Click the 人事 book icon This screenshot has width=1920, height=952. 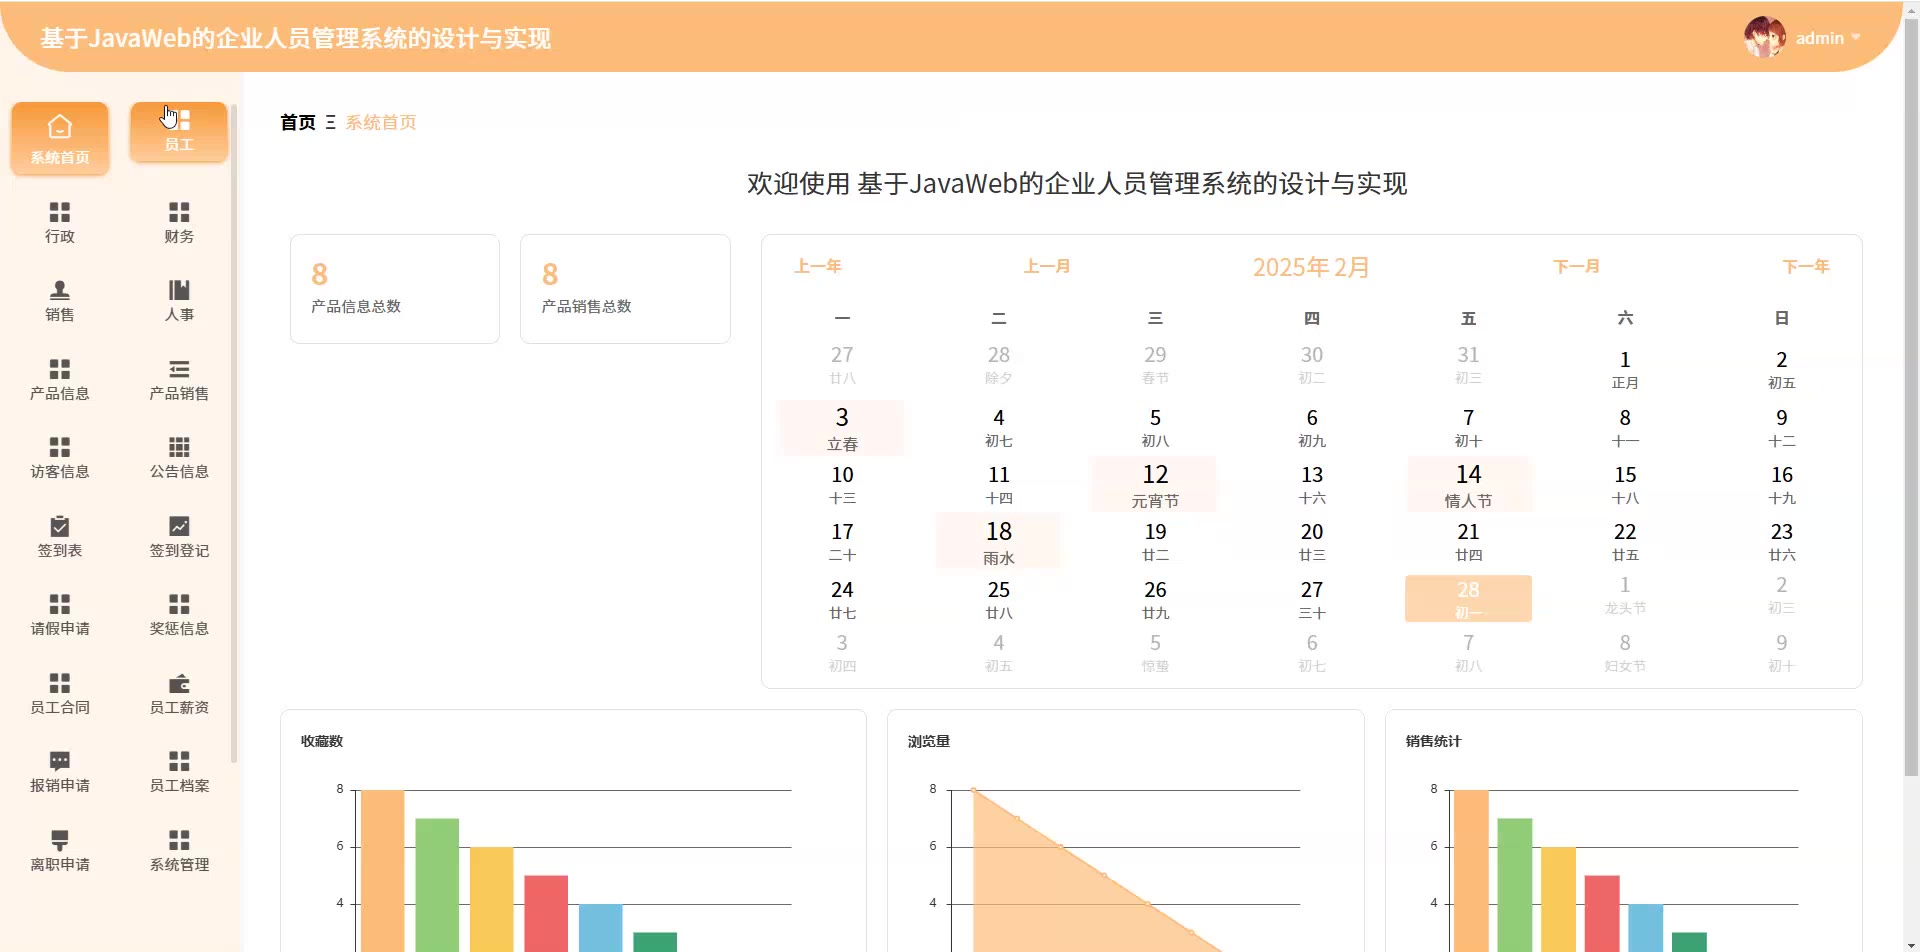tap(179, 290)
